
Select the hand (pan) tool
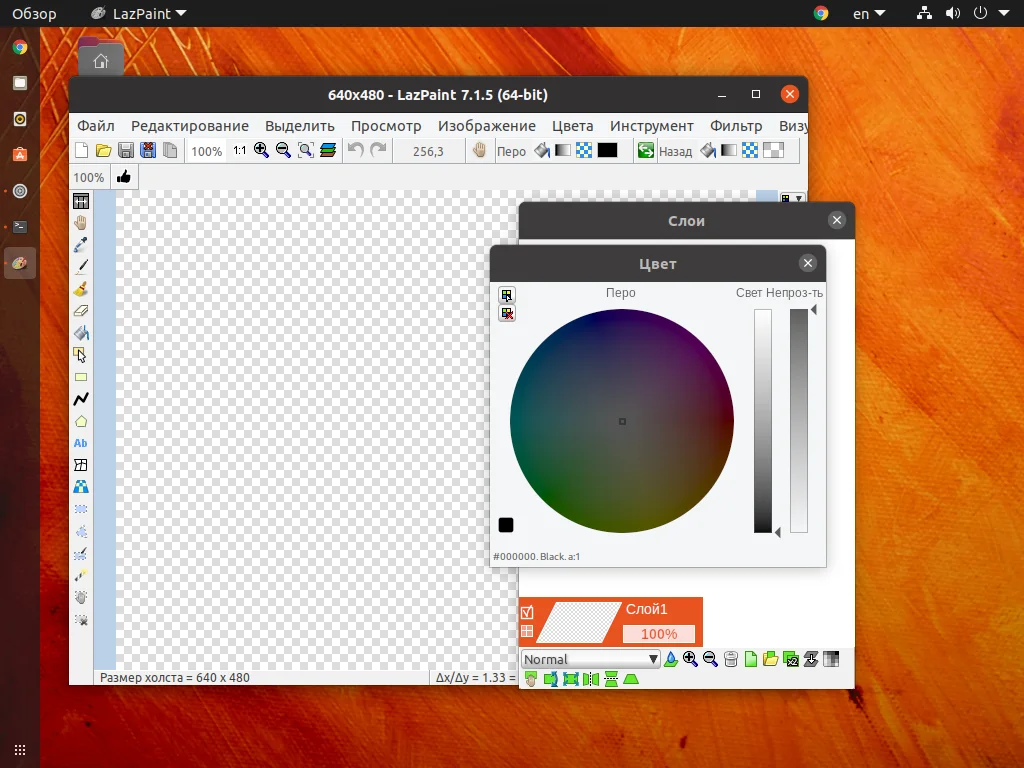[80, 222]
